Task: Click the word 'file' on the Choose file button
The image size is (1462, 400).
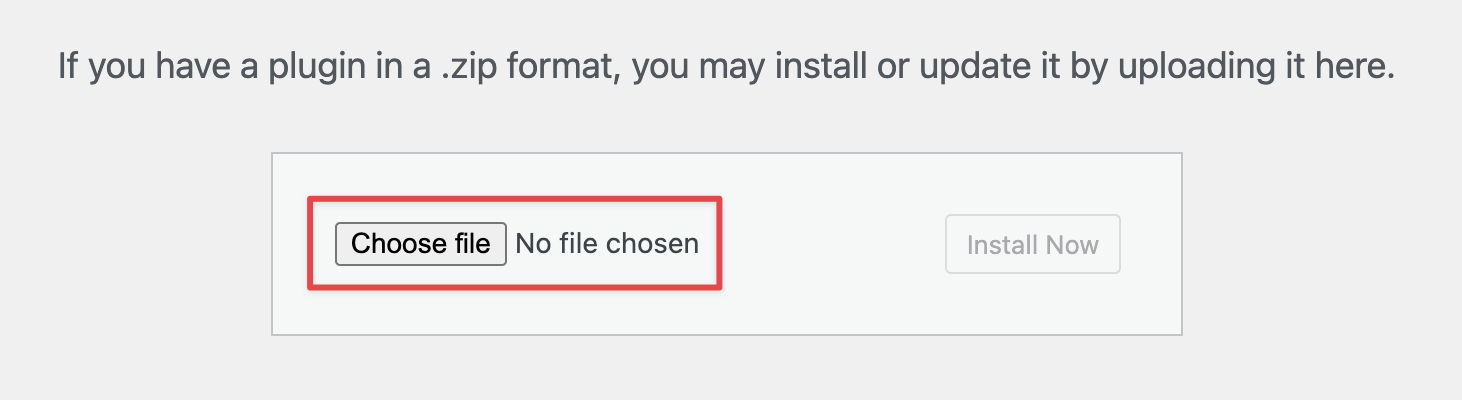Action: (x=470, y=244)
